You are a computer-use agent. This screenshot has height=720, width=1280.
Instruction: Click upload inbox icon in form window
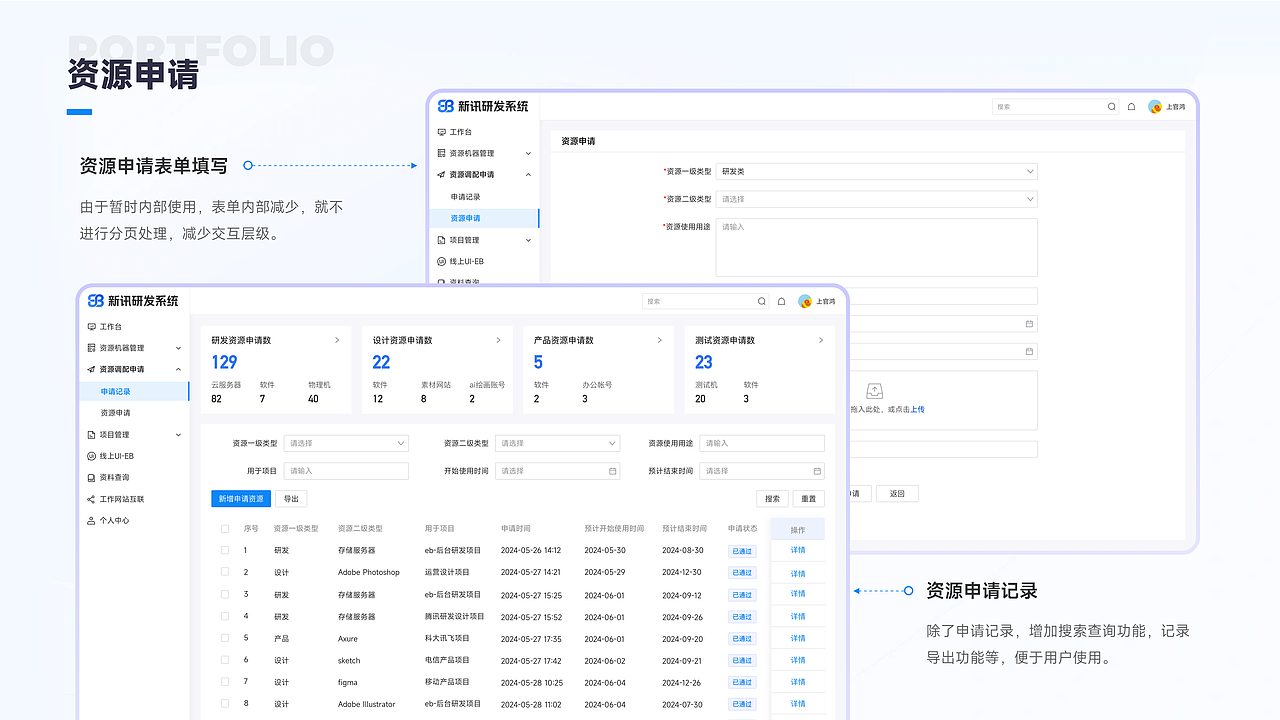(x=874, y=391)
